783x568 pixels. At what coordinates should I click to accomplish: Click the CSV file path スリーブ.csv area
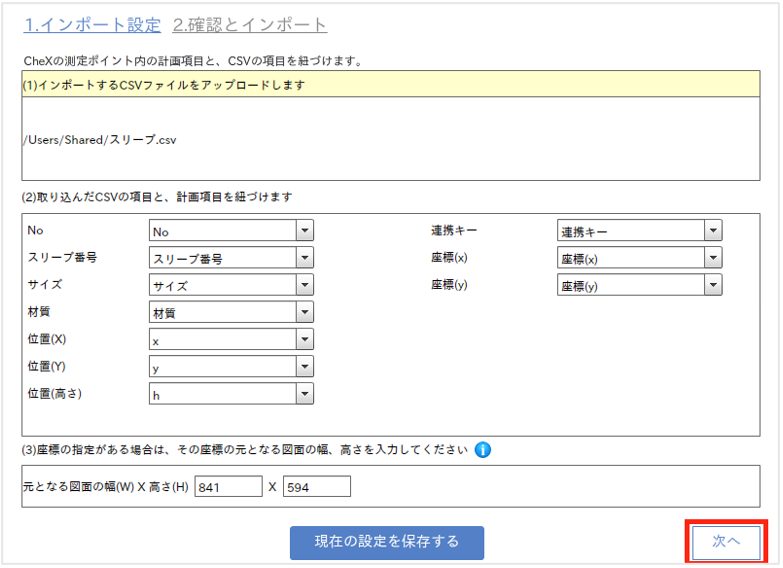point(102,140)
